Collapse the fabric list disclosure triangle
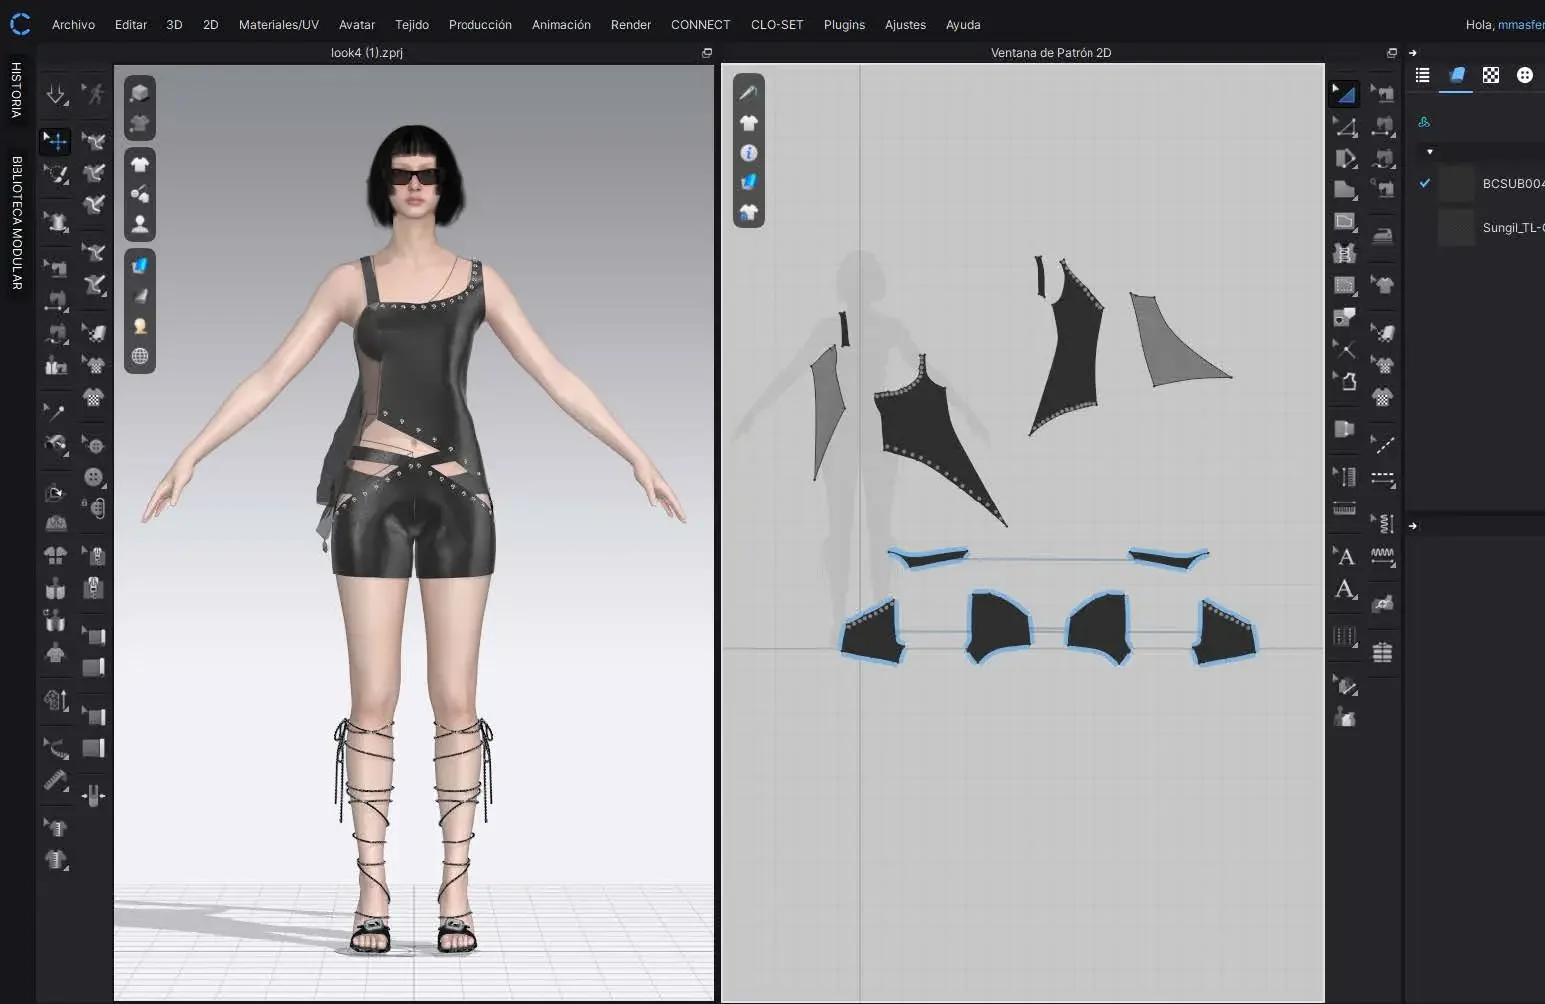Screen dimensions: 1545x1004 [x=1430, y=152]
